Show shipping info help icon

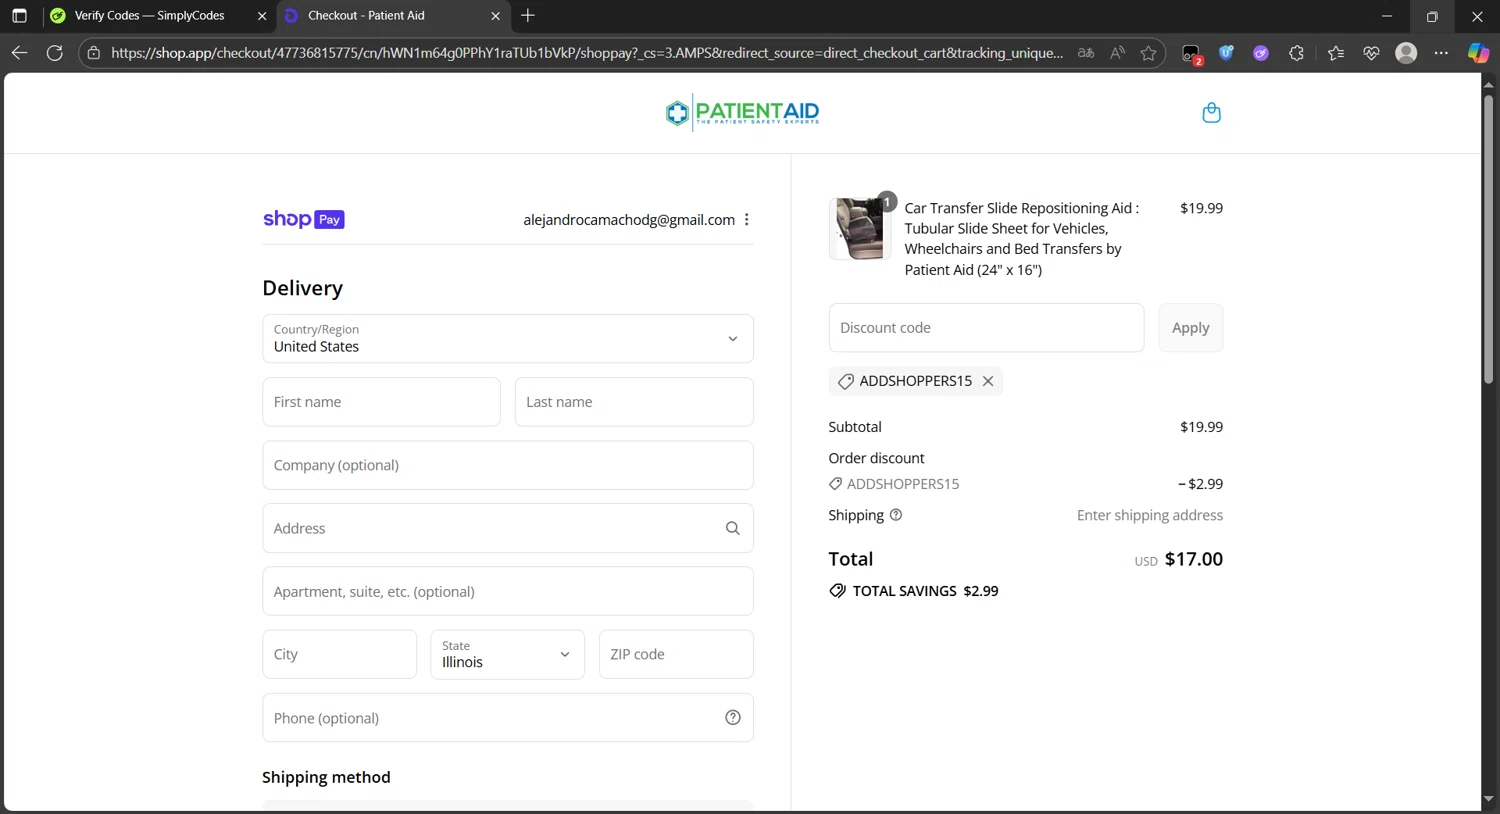pos(896,515)
